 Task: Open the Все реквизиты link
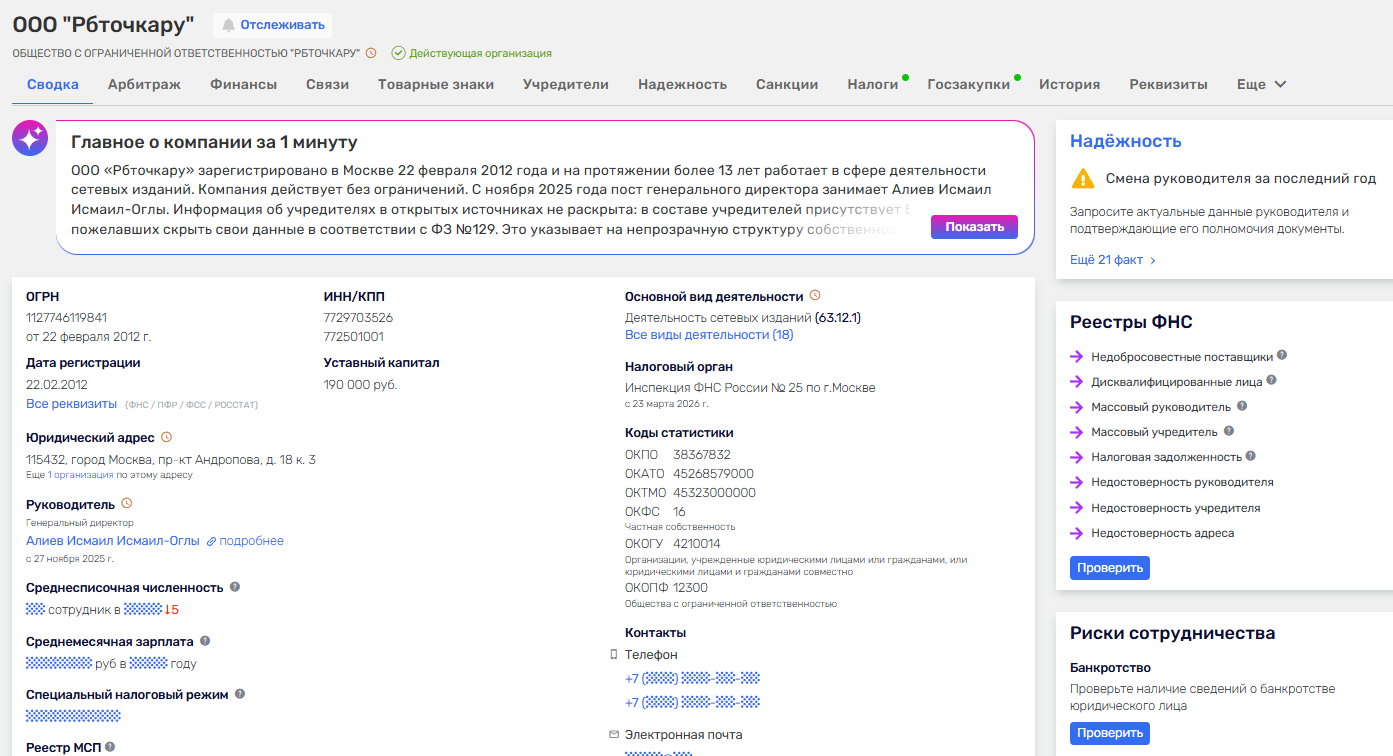pyautogui.click(x=72, y=404)
